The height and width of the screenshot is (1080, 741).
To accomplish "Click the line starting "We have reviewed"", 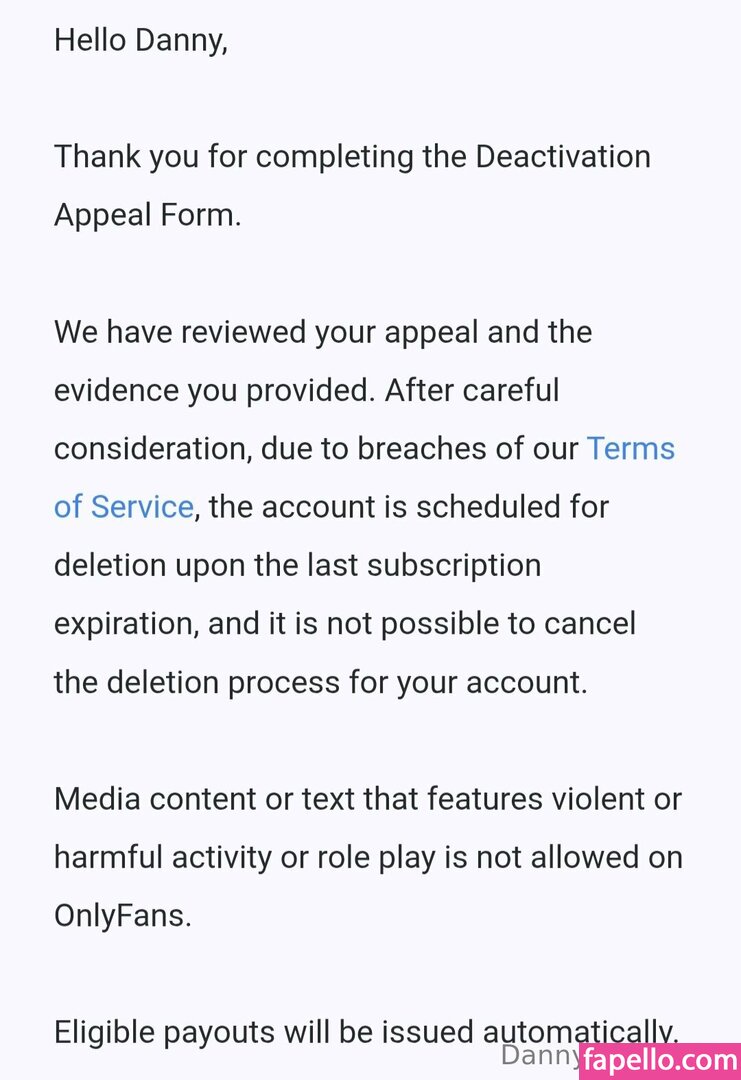I will coord(322,332).
